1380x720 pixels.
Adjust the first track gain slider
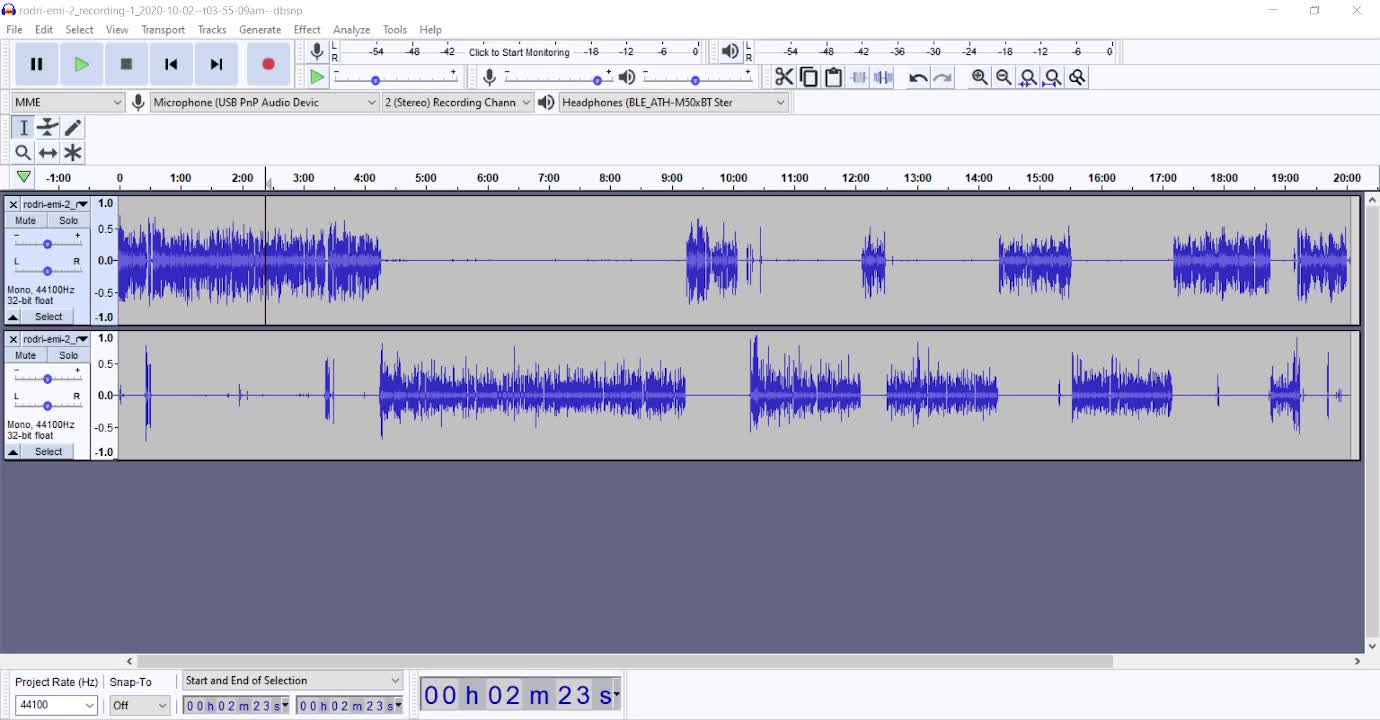click(47, 244)
